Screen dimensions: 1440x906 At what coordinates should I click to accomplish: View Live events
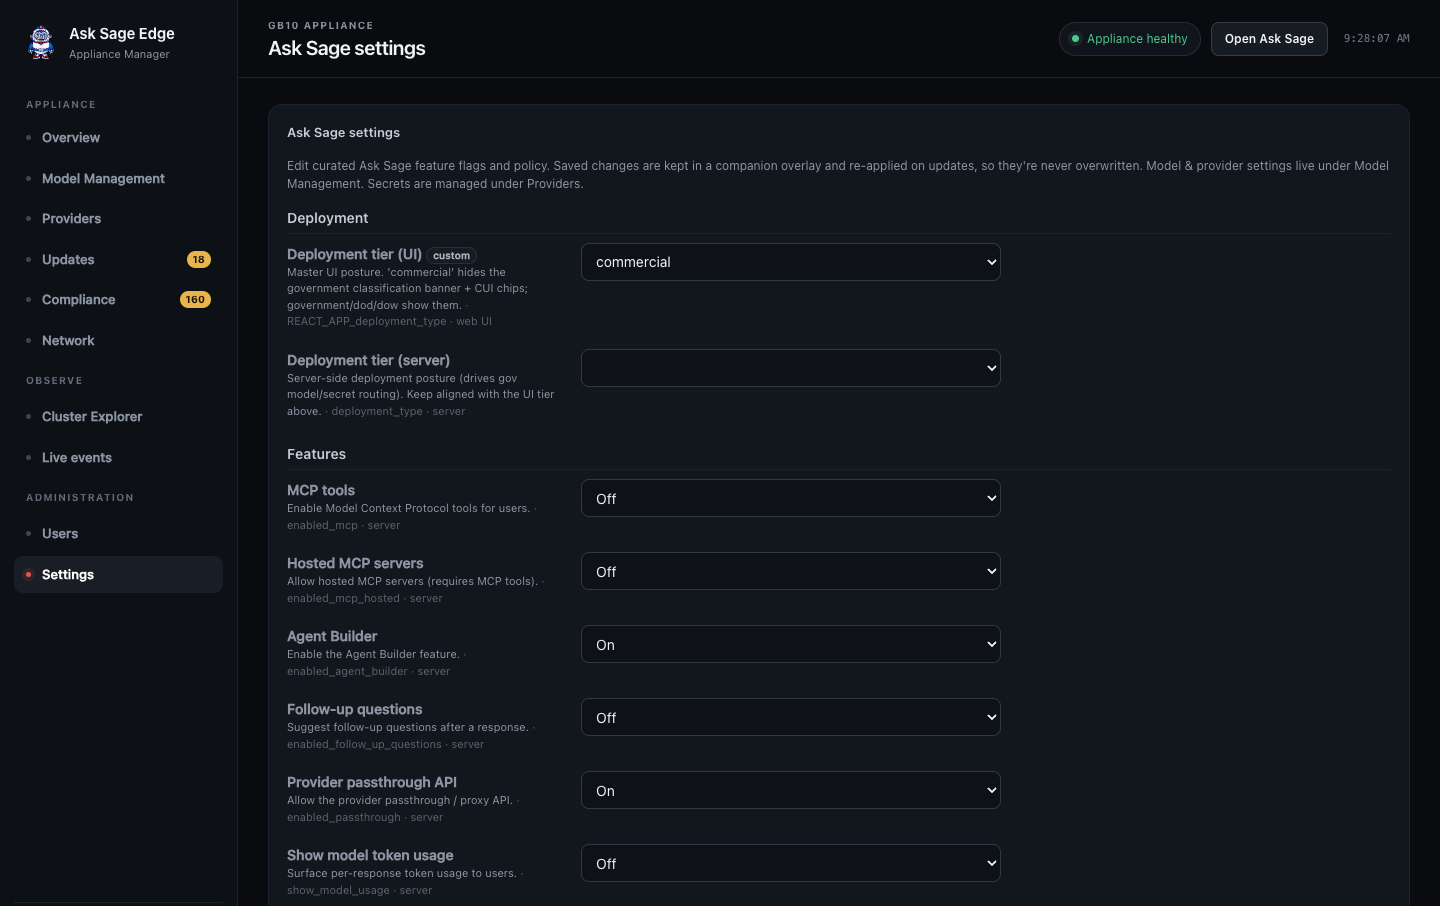118,457
